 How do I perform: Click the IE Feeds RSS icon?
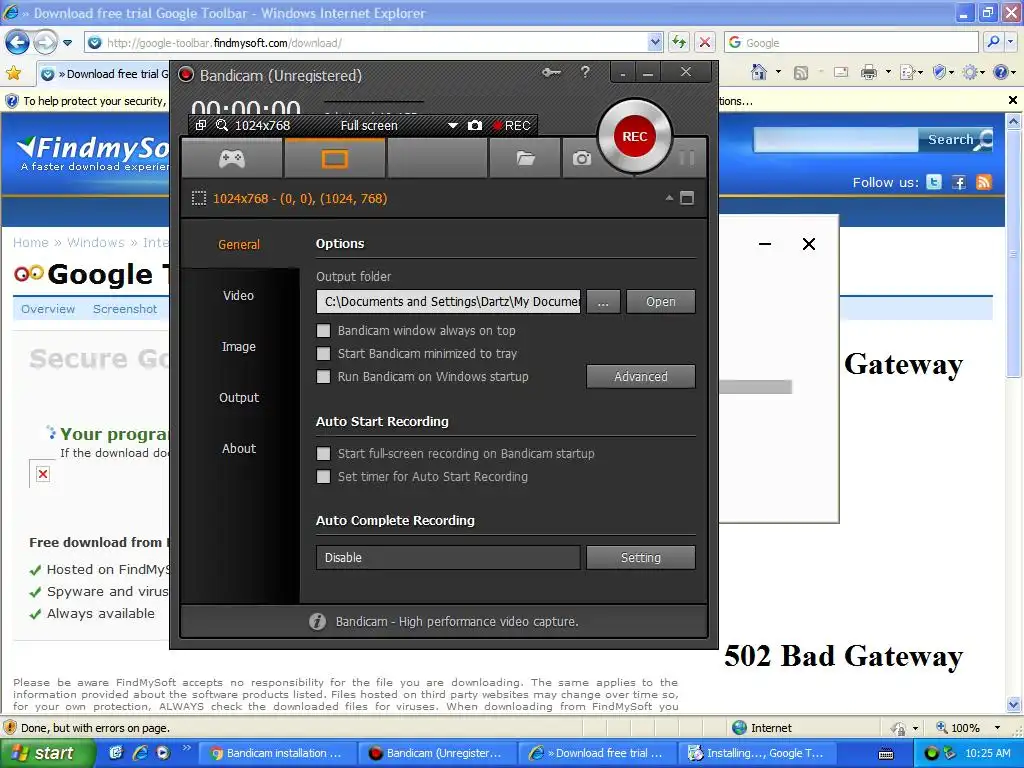coord(801,72)
